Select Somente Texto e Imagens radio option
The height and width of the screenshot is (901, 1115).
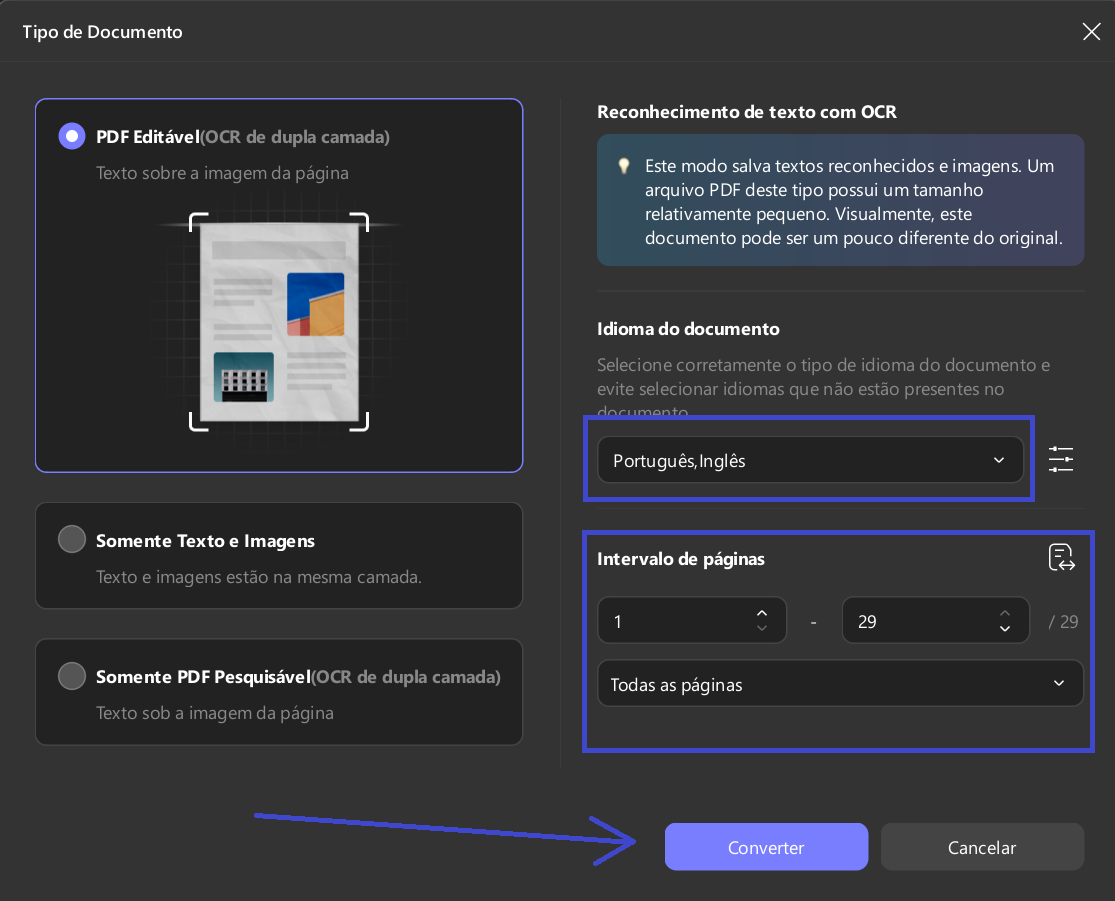(72, 539)
